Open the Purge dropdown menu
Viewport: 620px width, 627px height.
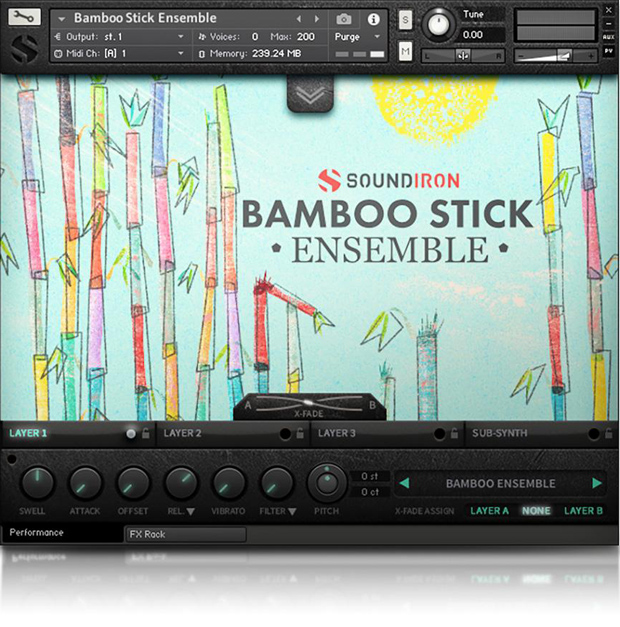(357, 37)
